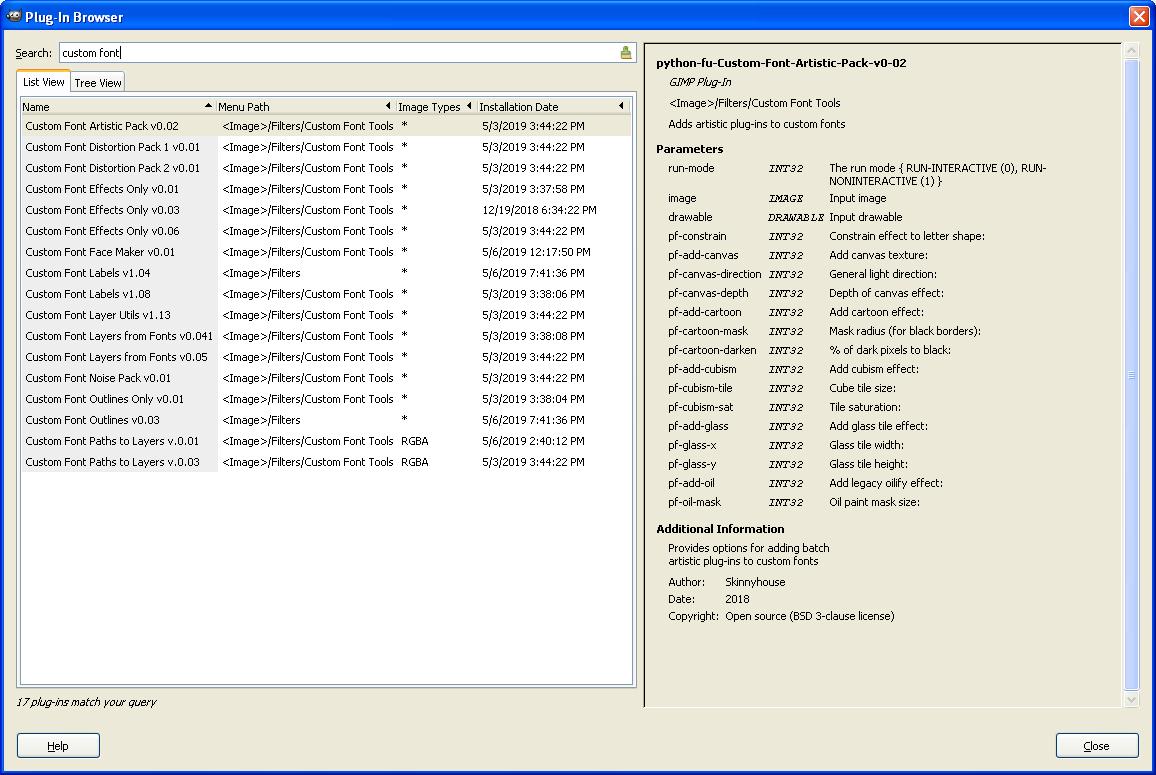Viewport: 1156px width, 775px height.
Task: Click the Additional Information heading
Action: coord(720,529)
